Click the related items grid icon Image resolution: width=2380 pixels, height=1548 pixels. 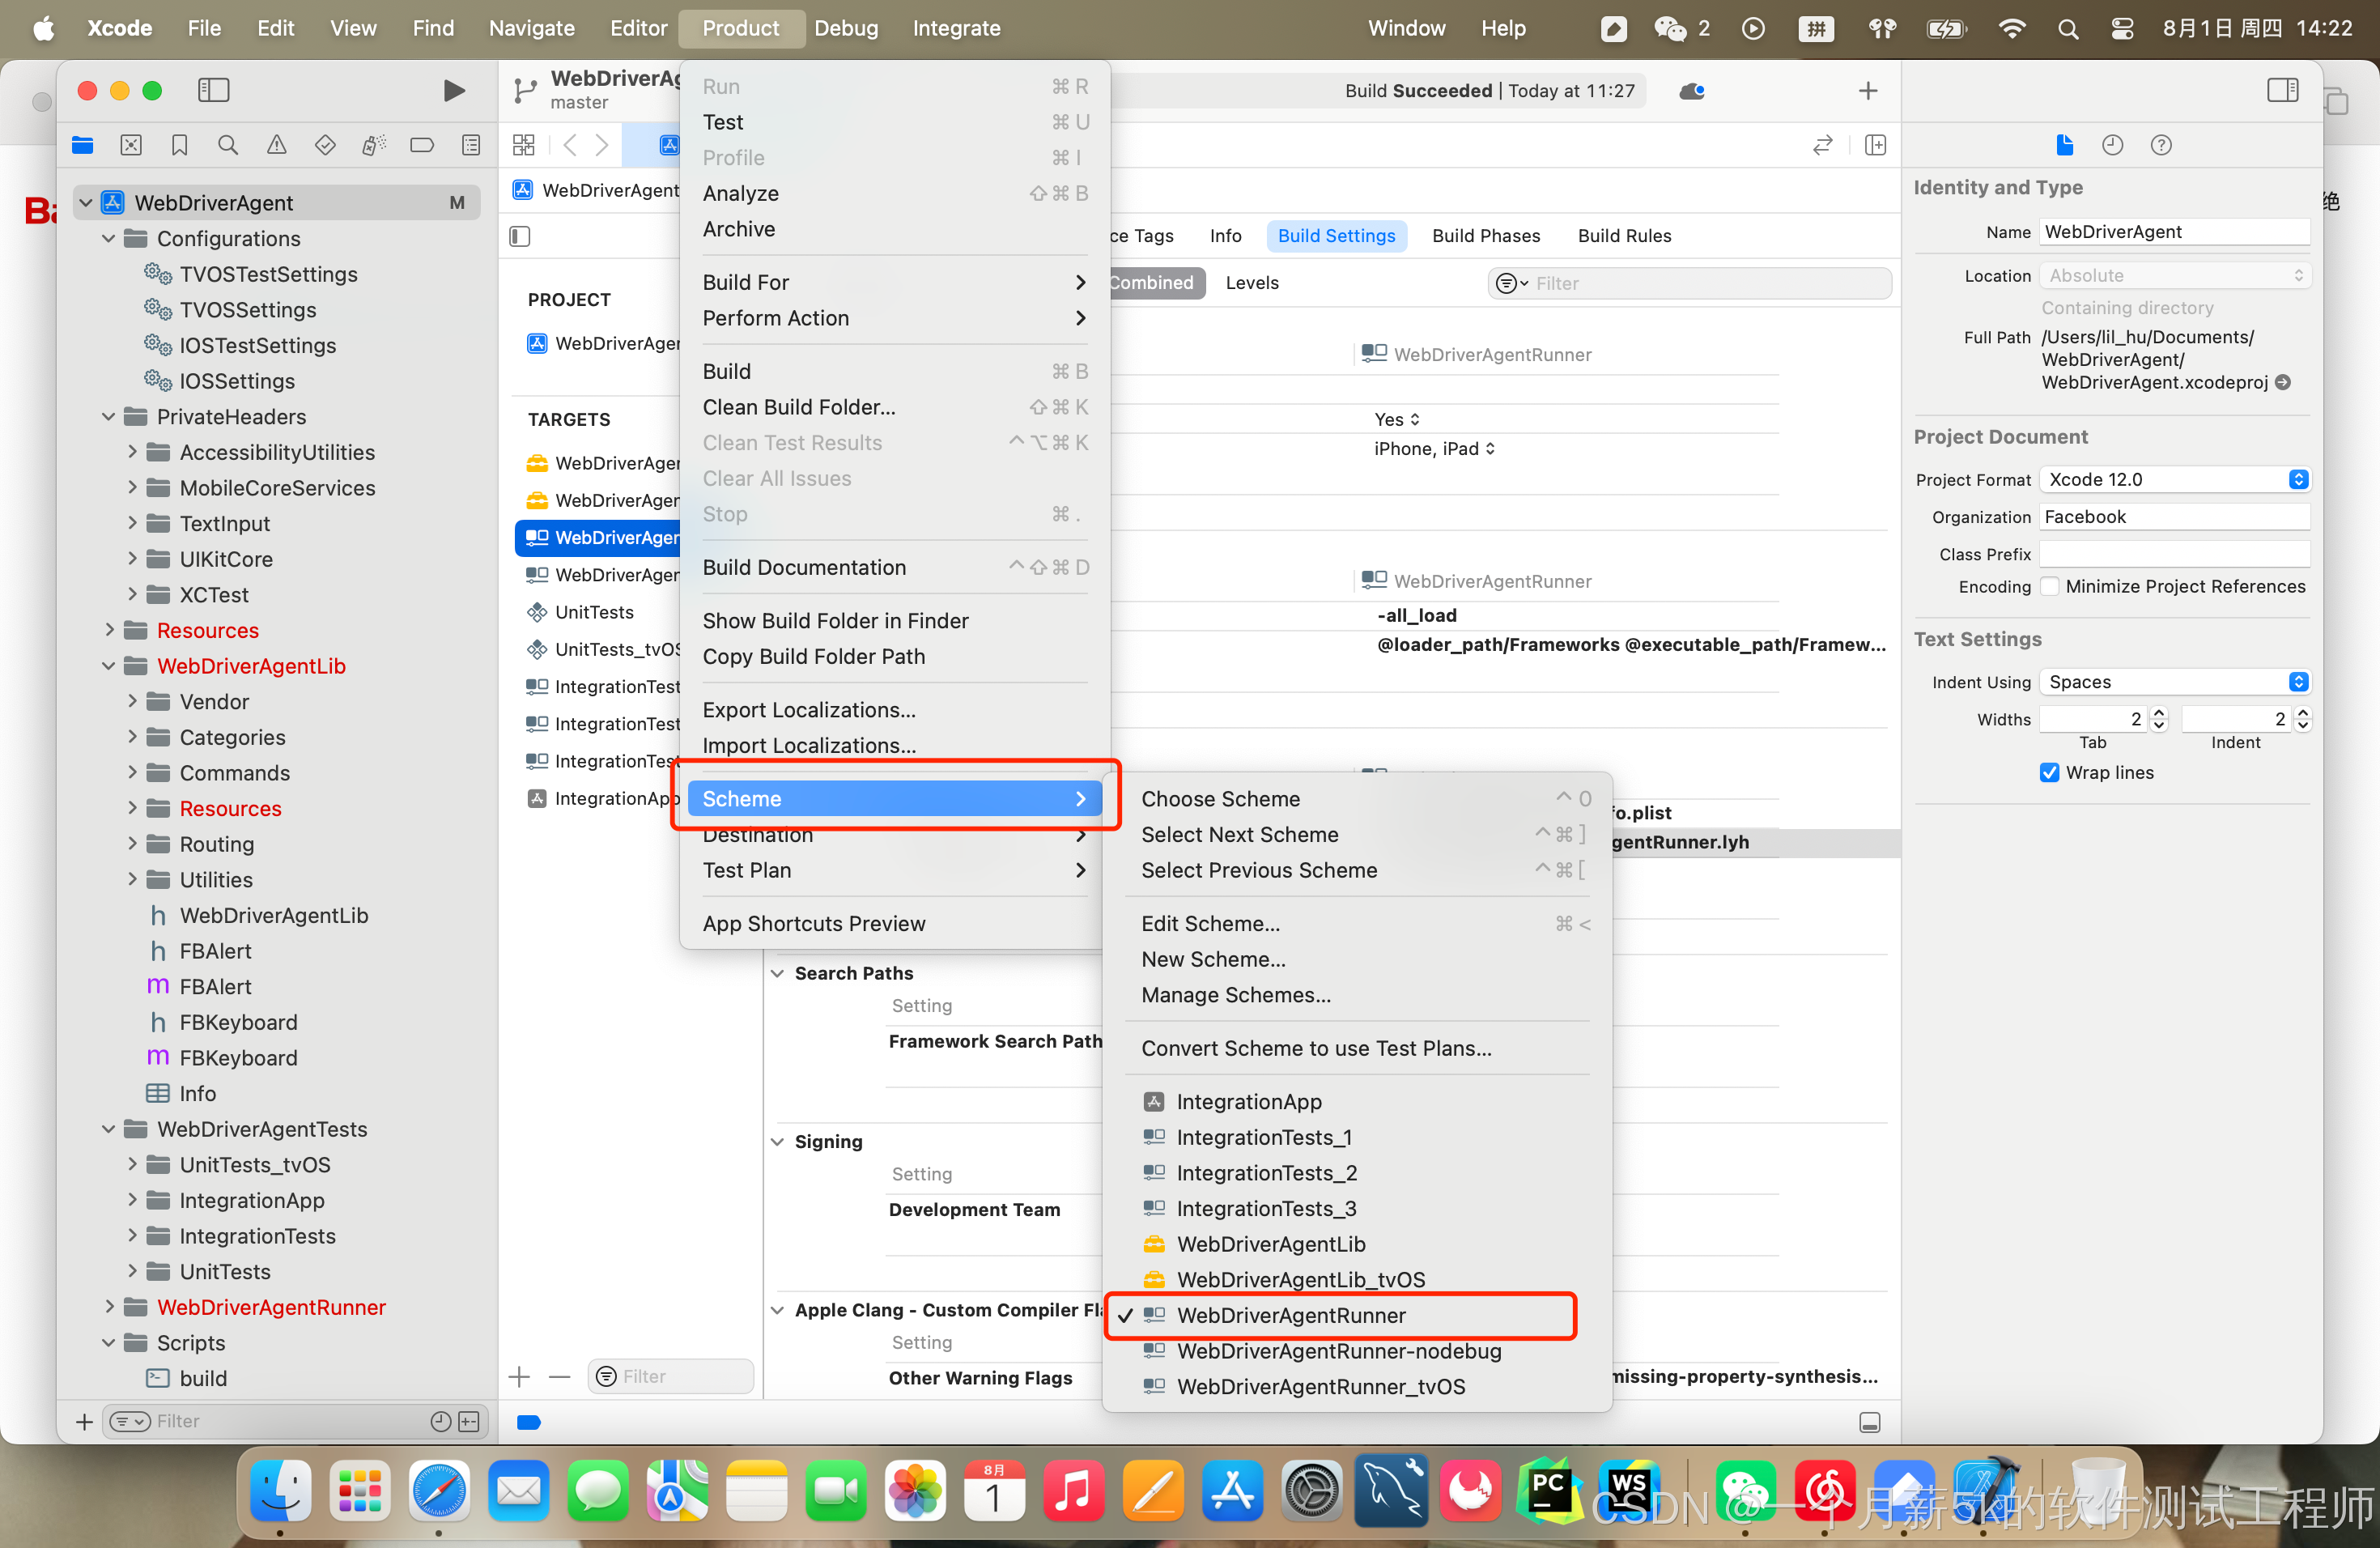click(x=524, y=145)
